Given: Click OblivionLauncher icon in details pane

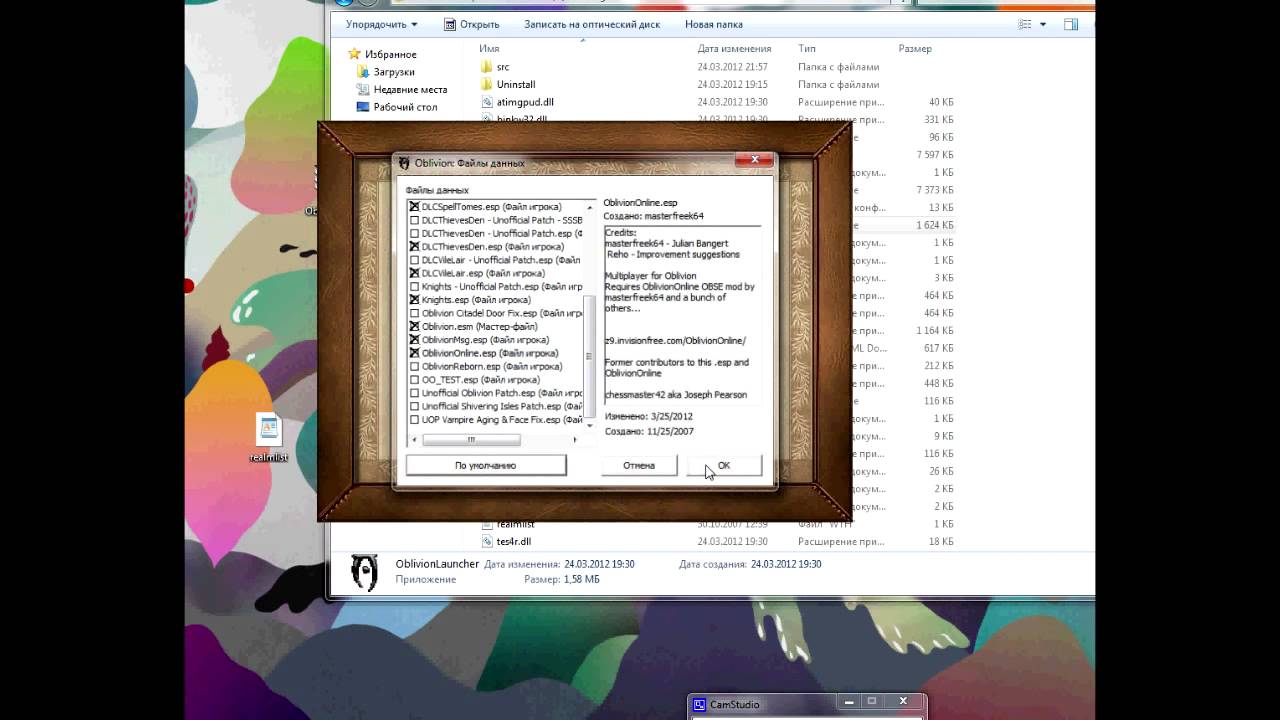Looking at the screenshot, I should pyautogui.click(x=365, y=573).
